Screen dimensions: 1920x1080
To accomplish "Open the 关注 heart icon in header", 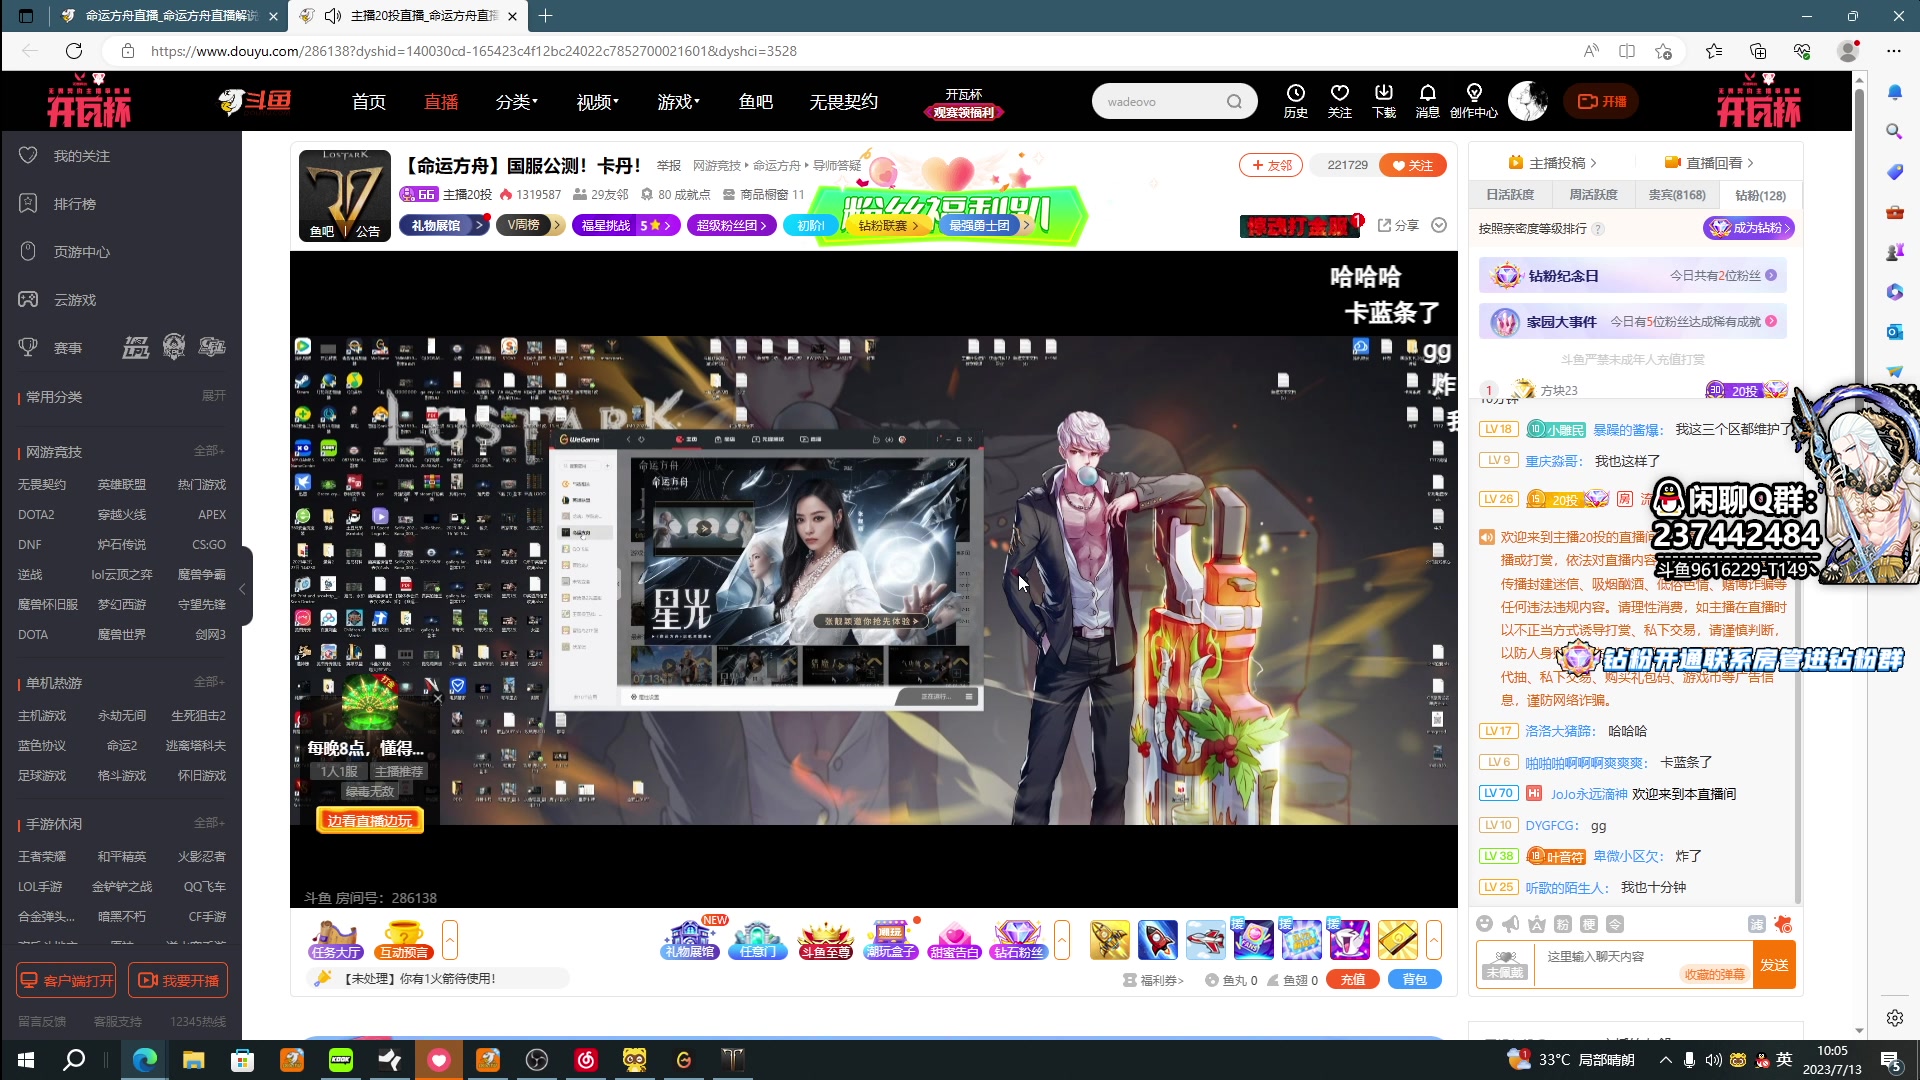I will point(1340,101).
